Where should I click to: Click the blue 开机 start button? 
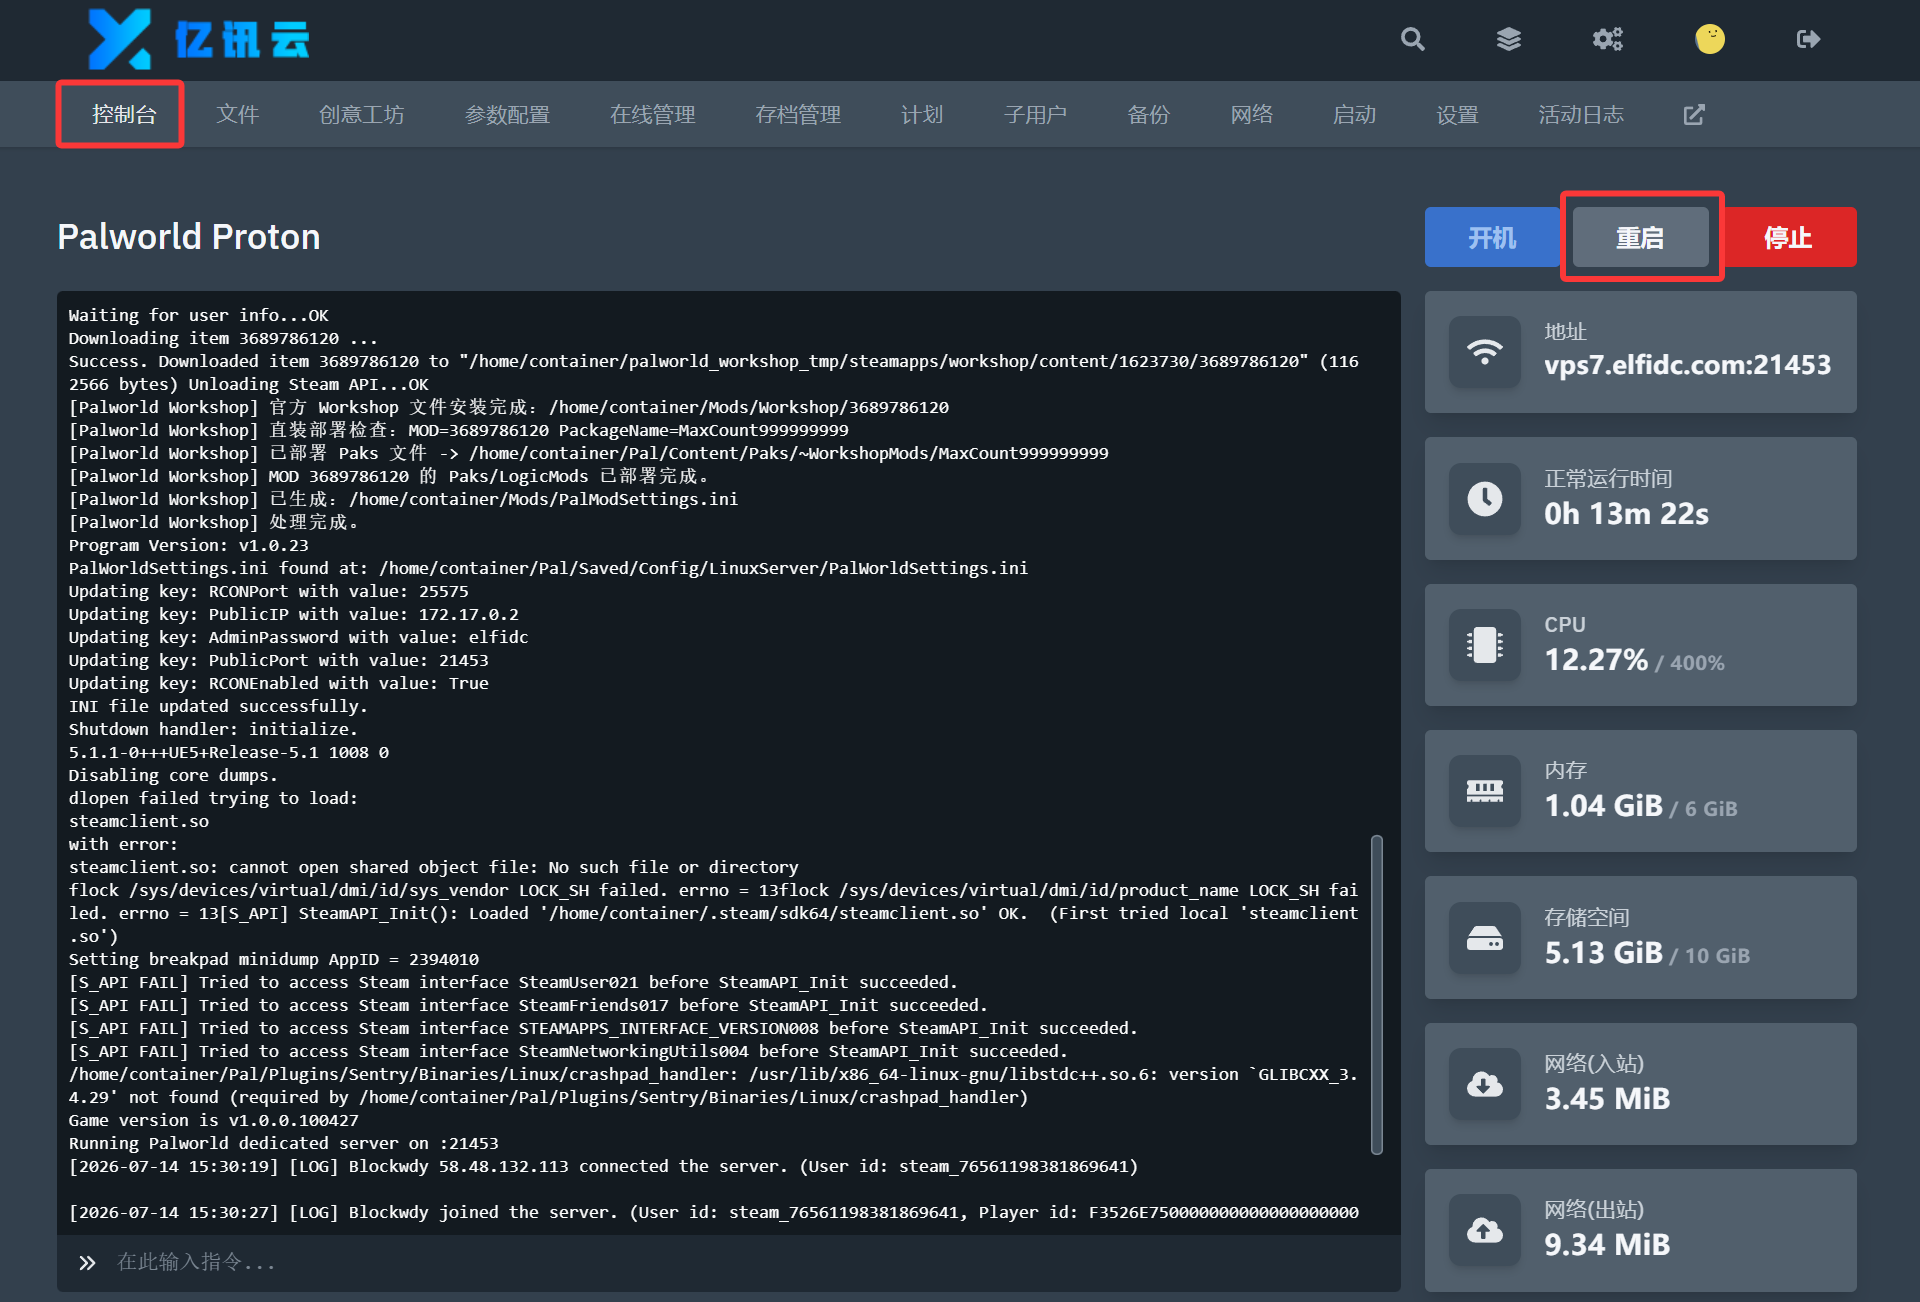tap(1493, 237)
